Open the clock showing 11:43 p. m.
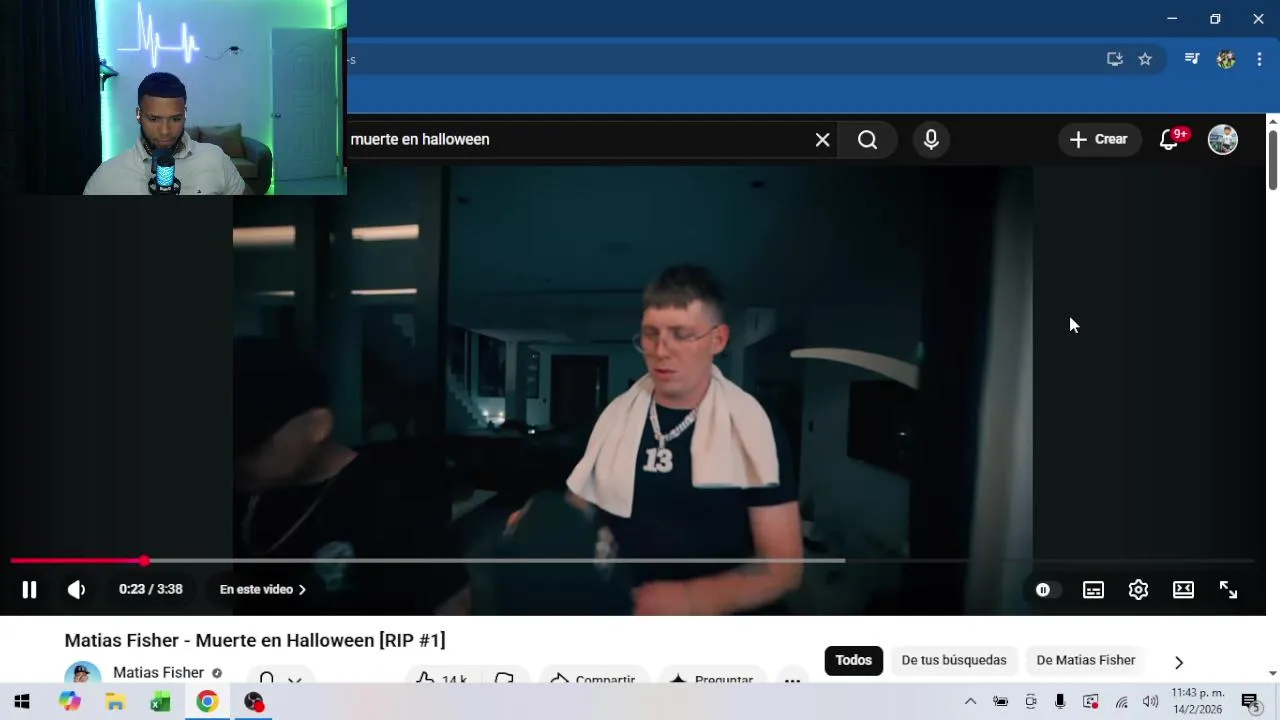 click(1198, 701)
